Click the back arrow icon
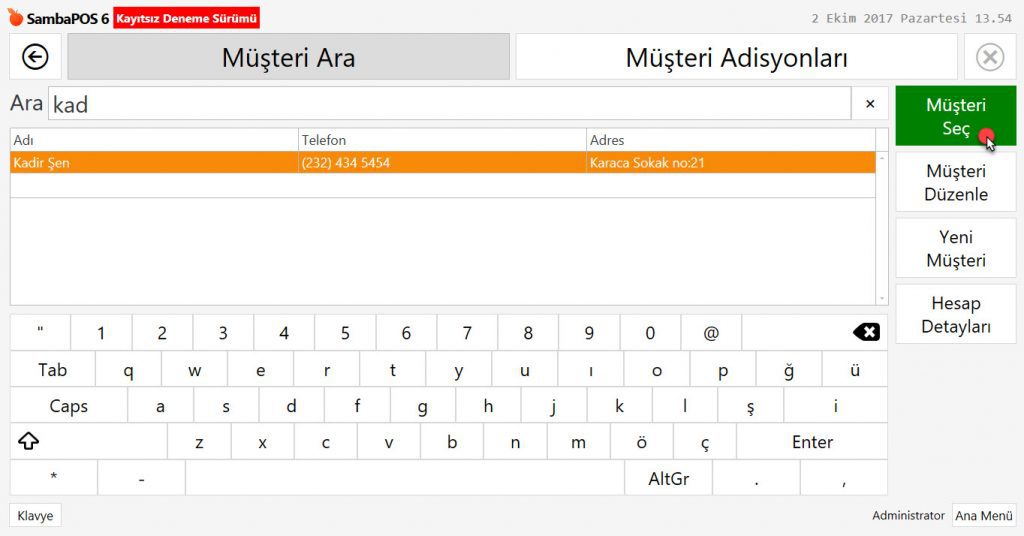This screenshot has width=1024, height=536. [x=35, y=57]
